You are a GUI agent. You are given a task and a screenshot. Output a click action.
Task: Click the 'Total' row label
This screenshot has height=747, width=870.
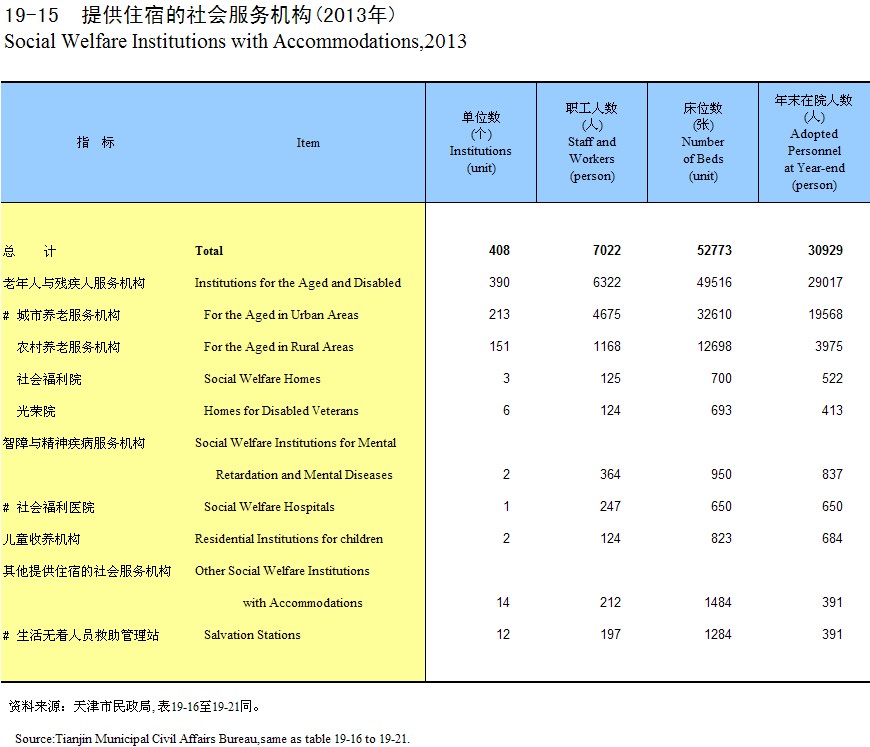(x=209, y=251)
